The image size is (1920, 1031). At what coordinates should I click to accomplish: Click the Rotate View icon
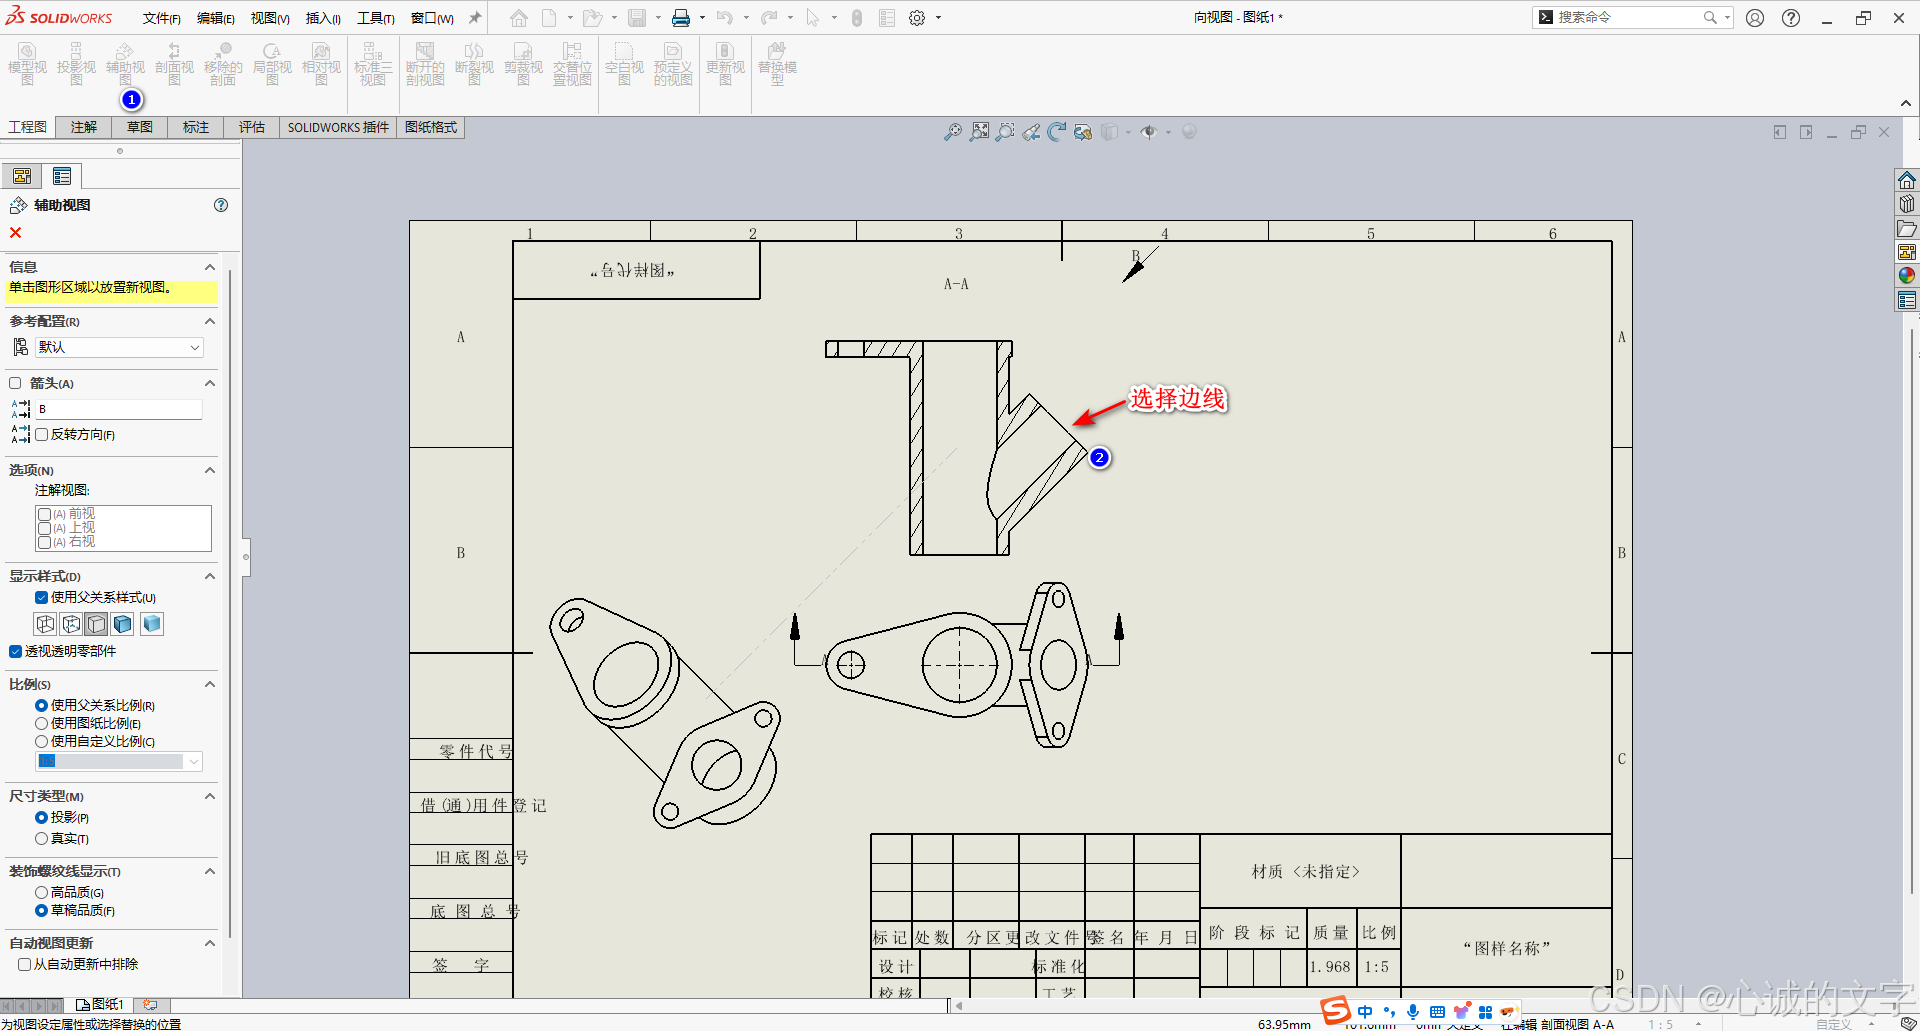point(1057,132)
